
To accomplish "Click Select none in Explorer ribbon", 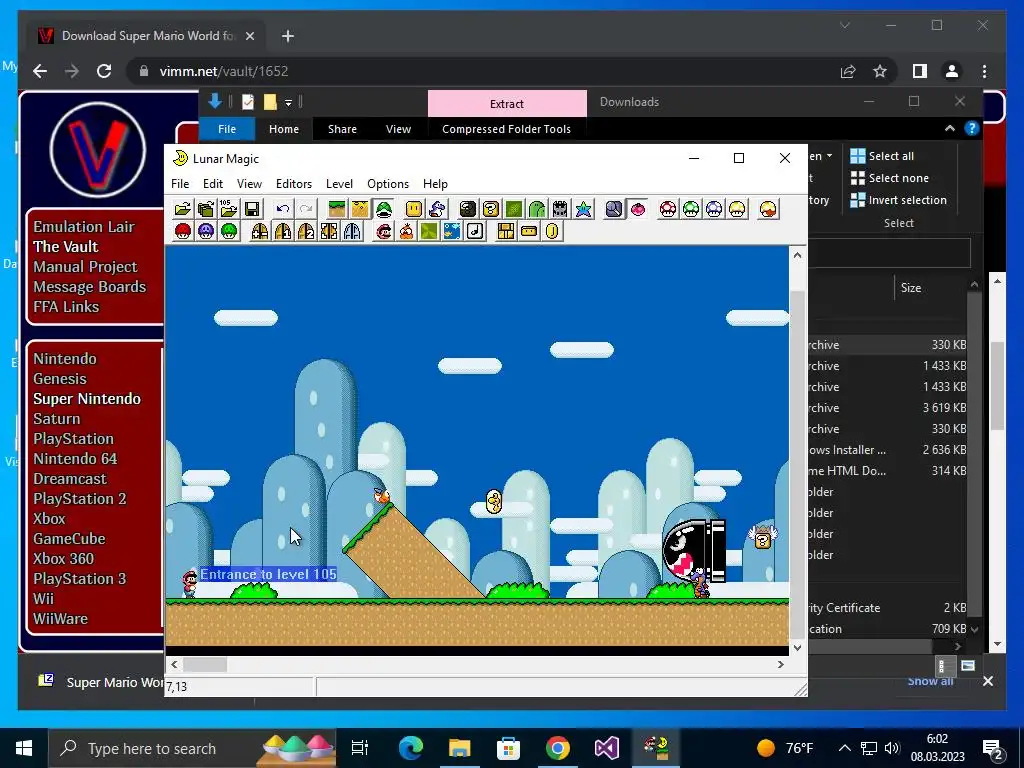I will pyautogui.click(x=889, y=178).
